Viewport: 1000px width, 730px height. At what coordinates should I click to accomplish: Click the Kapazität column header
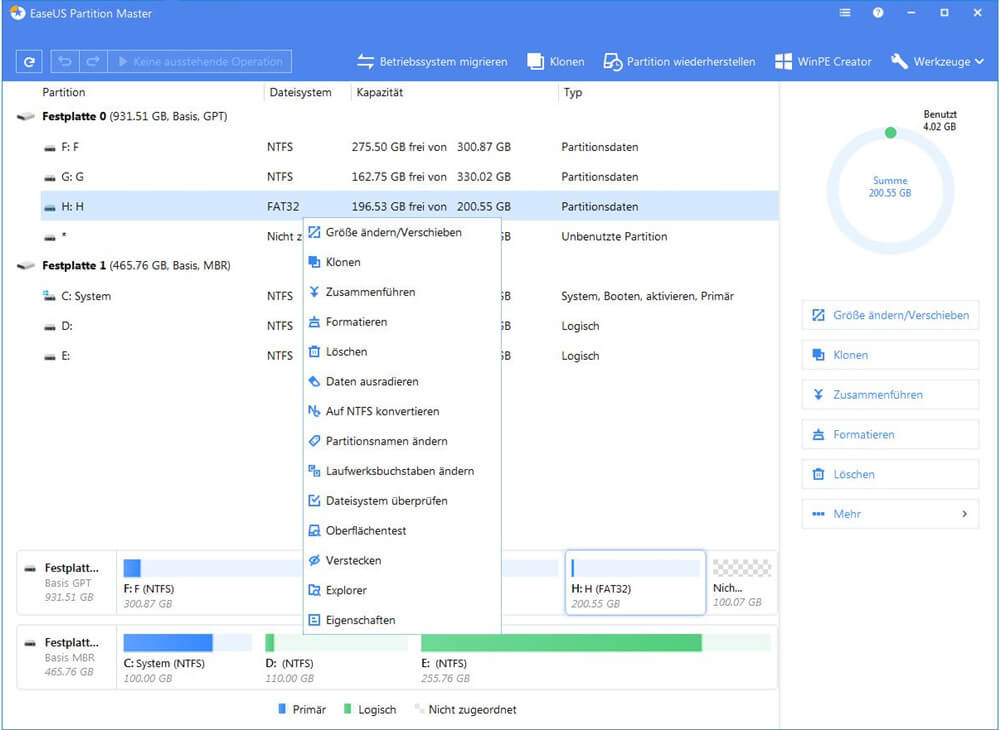(379, 92)
